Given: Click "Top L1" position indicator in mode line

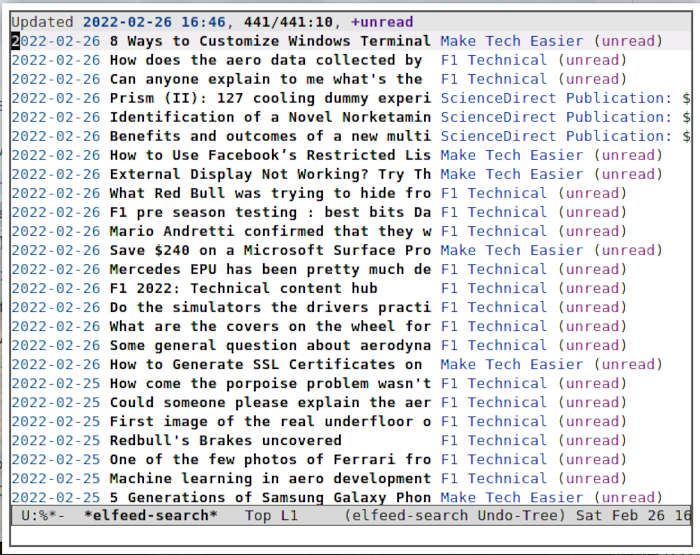Looking at the screenshot, I should pos(271,515).
